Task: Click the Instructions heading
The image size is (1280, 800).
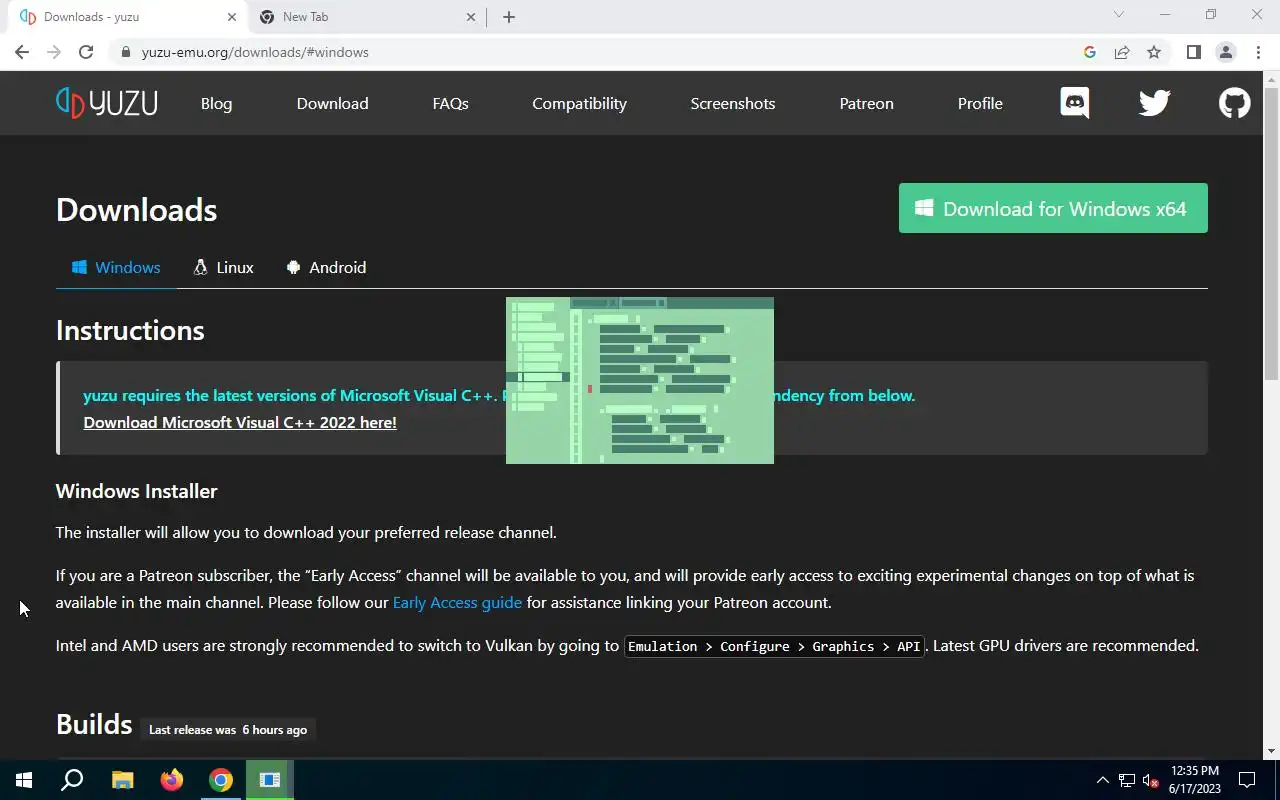Action: coord(130,330)
